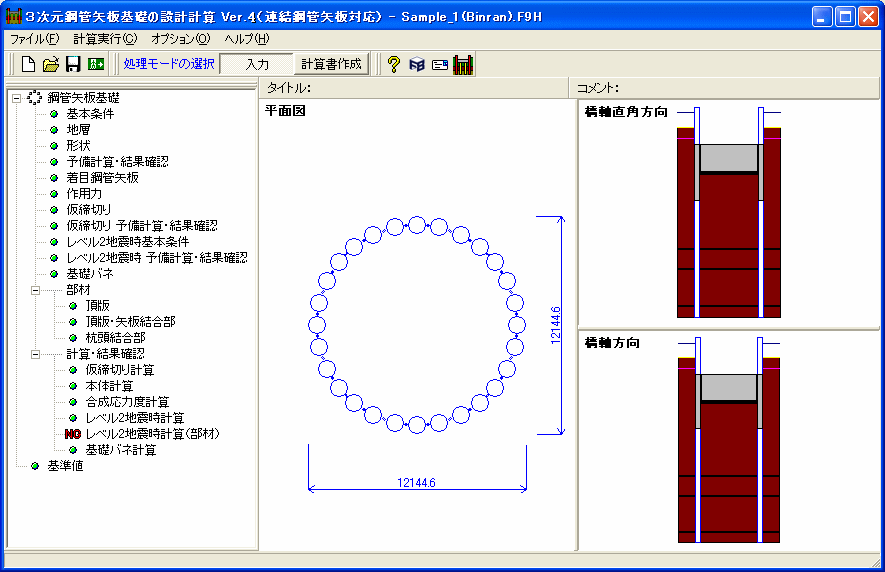Click the green status dot beside 杭頭結合部
This screenshot has width=885, height=572.
[73, 338]
